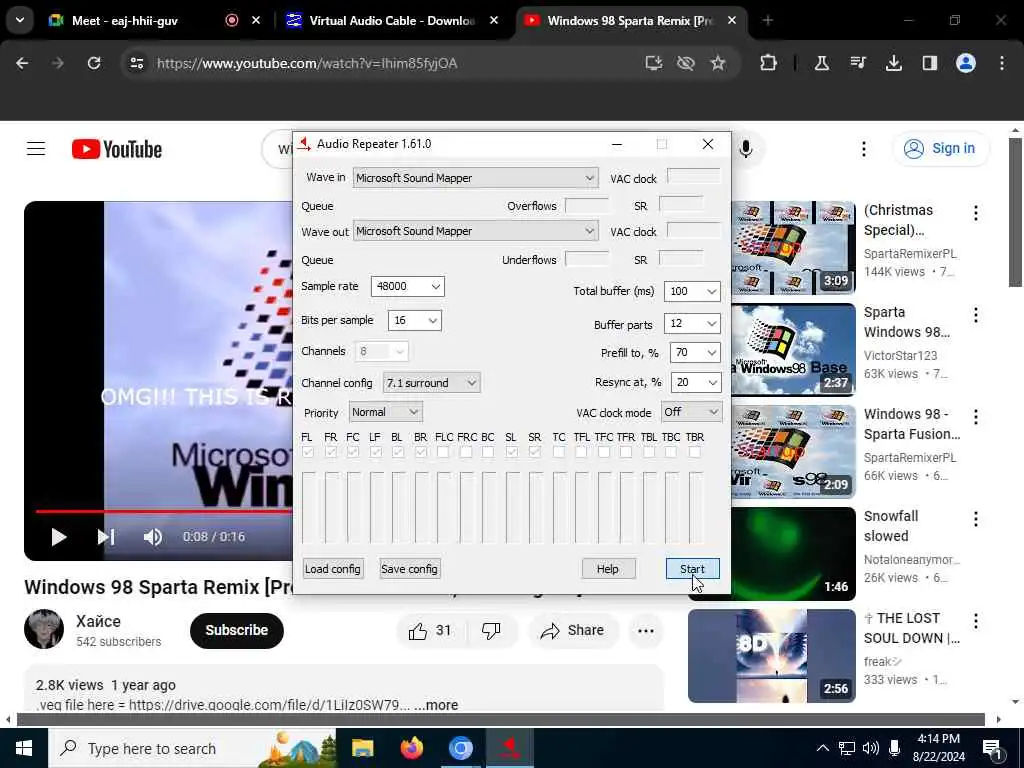
Task: Click Start button in Audio Repeater
Action: tap(692, 569)
